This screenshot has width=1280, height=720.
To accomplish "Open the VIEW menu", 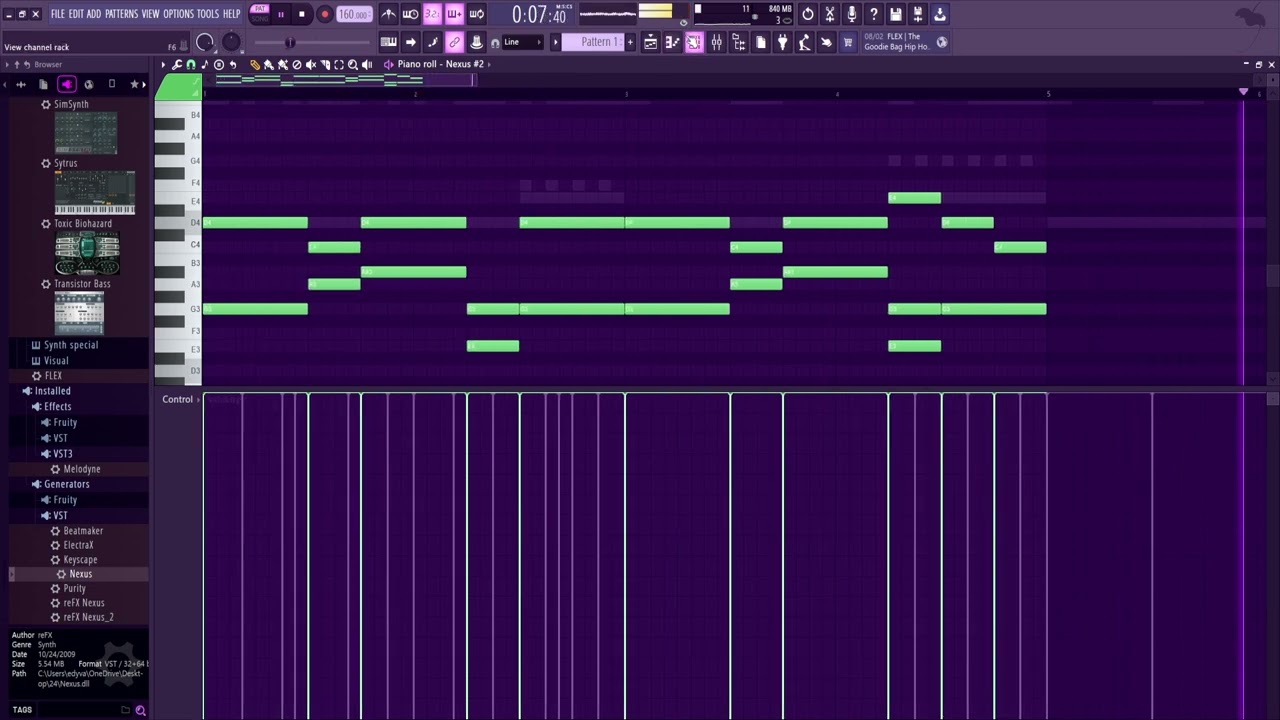I will [x=150, y=14].
